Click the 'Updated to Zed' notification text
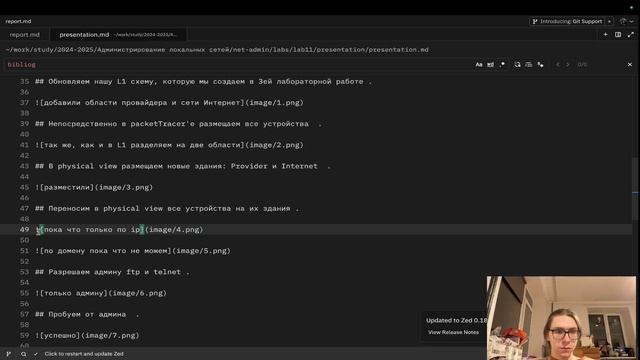 tap(456, 320)
